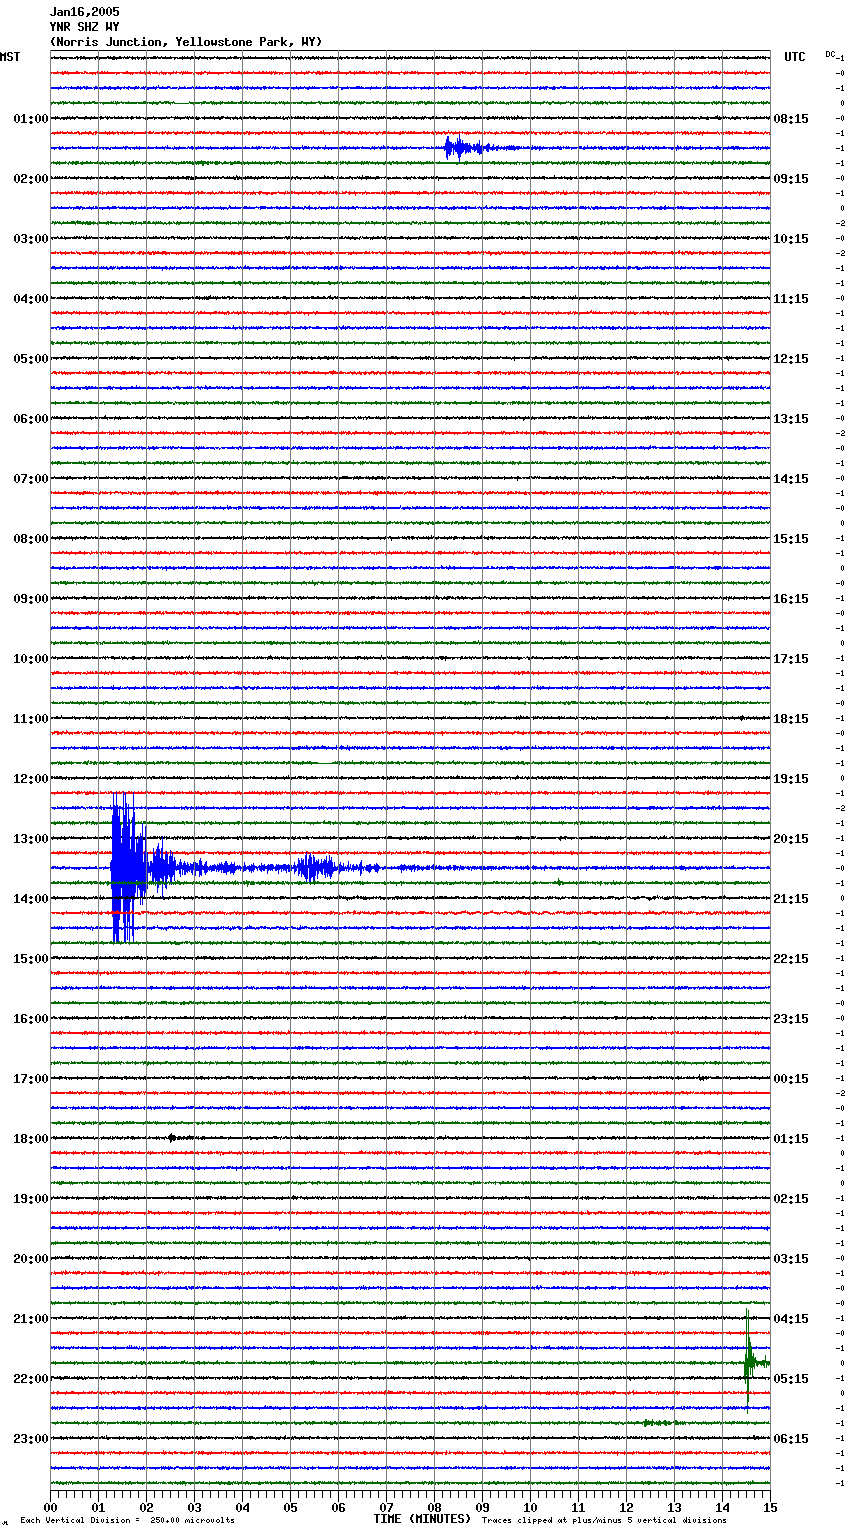Click the '00:15' UTC time label
This screenshot has width=850, height=1534.
(791, 1079)
